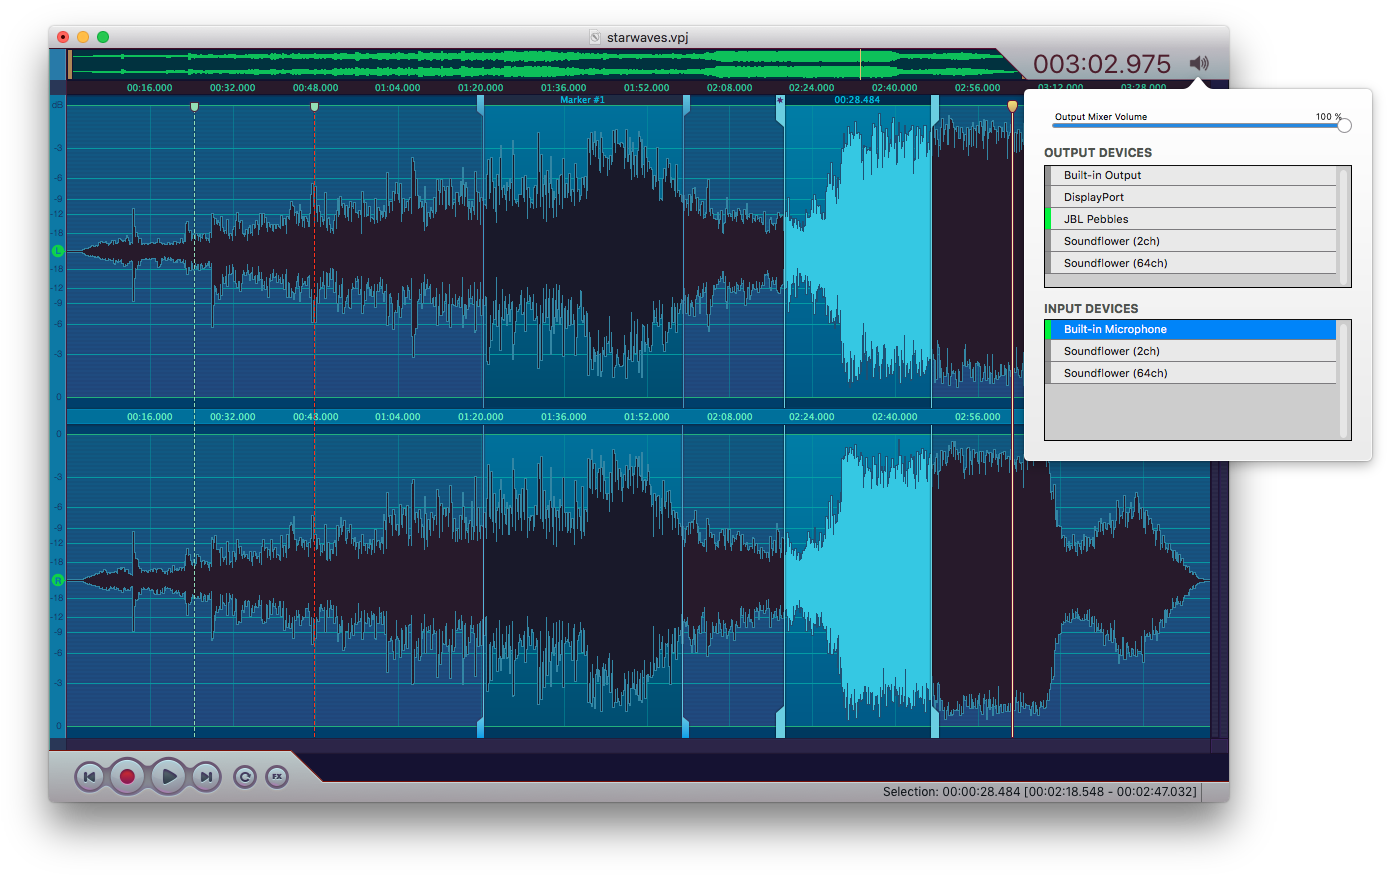Toggle the green L channel indicator
Image resolution: width=1387 pixels, height=875 pixels.
click(x=57, y=252)
